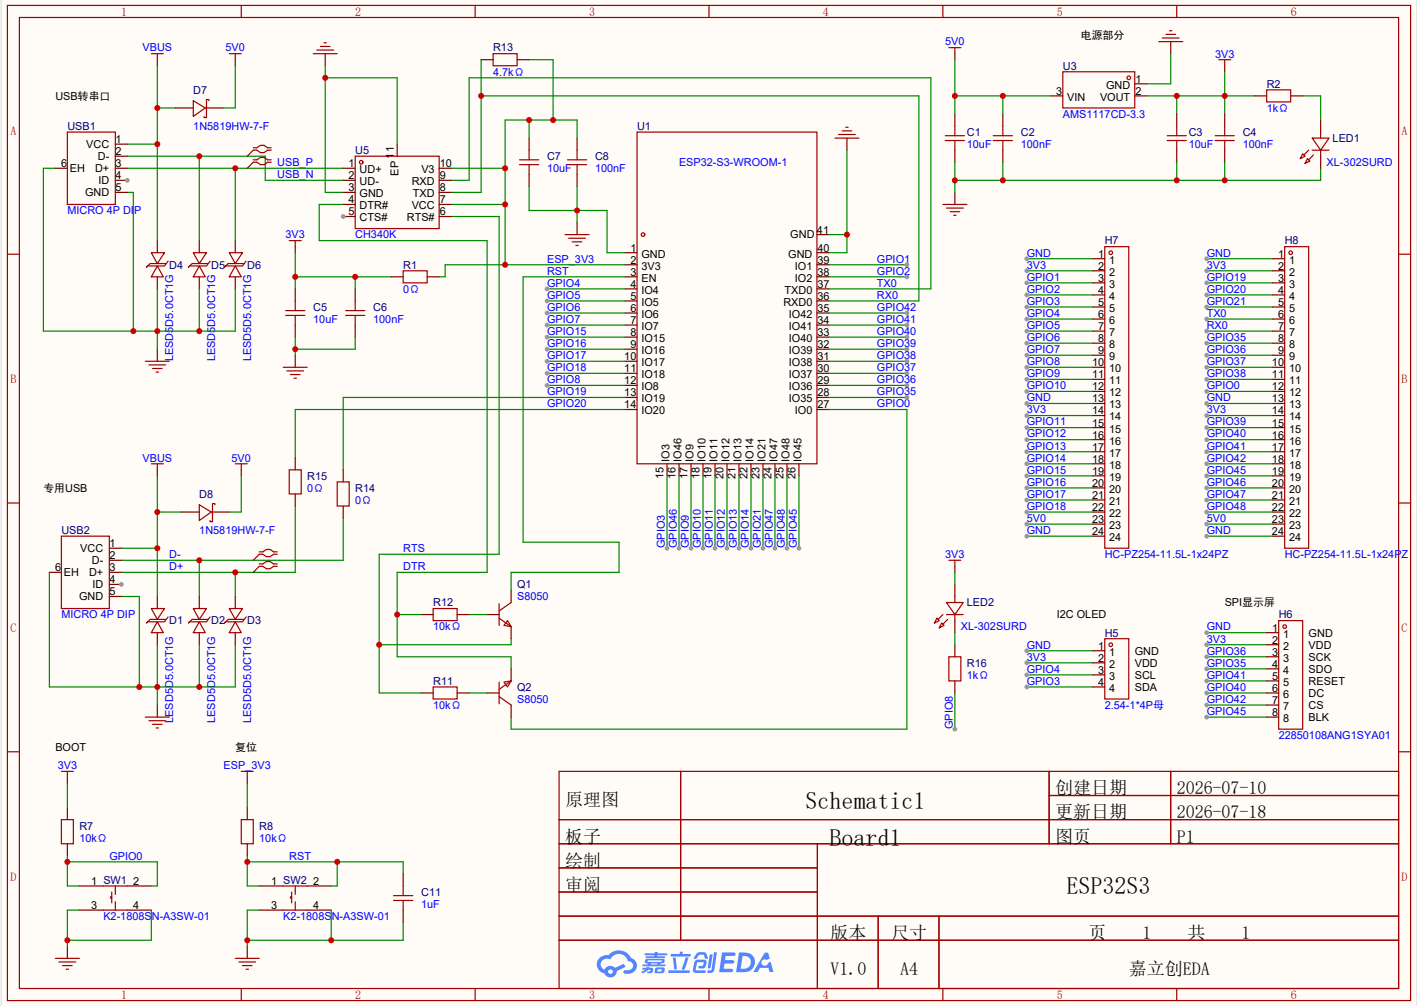
Task: Select the USB1 MICRO 4P DIP label
Action: (x=104, y=210)
